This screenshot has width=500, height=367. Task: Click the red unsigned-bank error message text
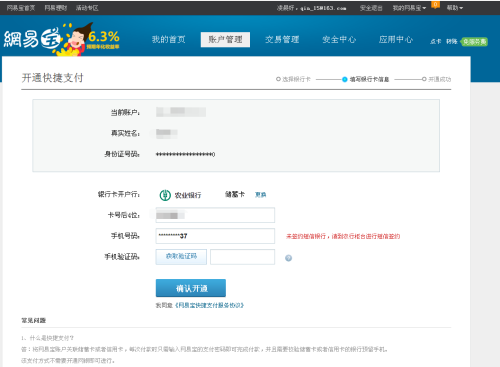pos(343,236)
